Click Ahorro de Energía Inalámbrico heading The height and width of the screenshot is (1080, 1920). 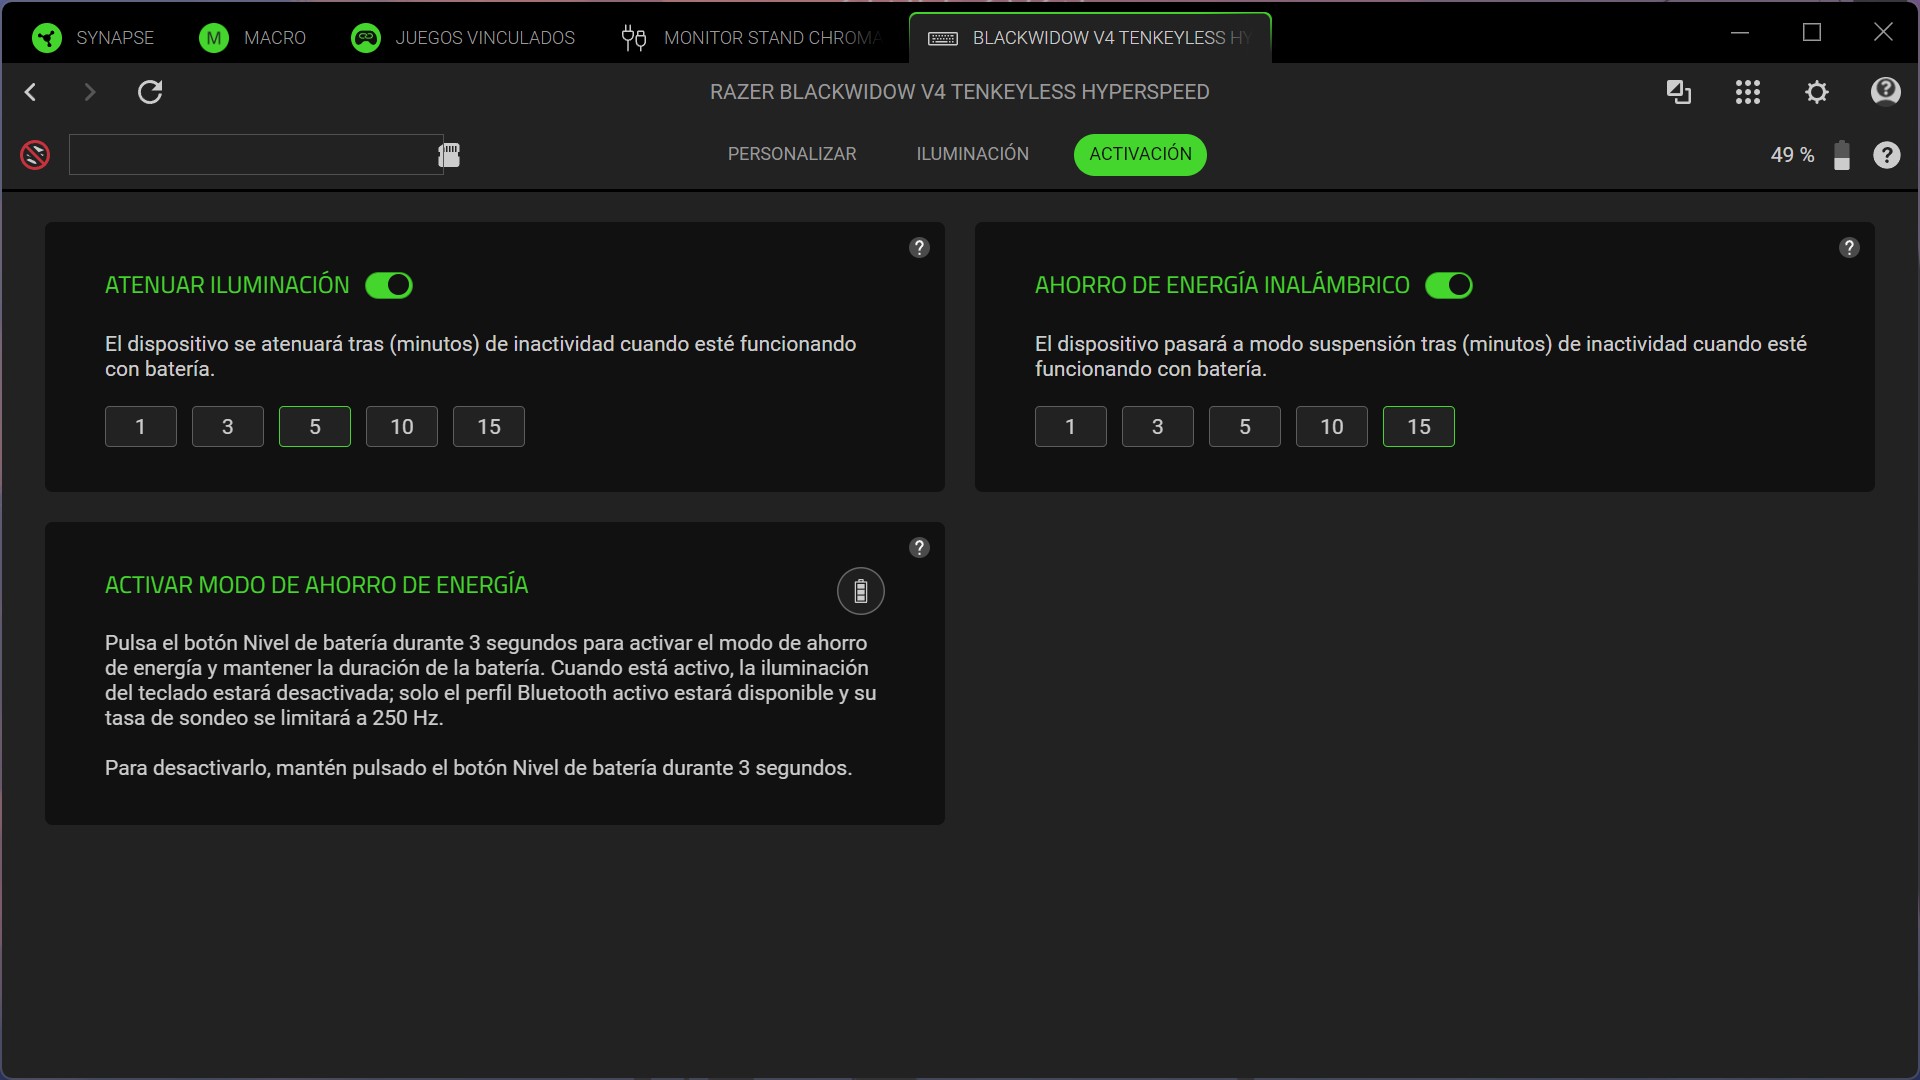[x=1222, y=285]
